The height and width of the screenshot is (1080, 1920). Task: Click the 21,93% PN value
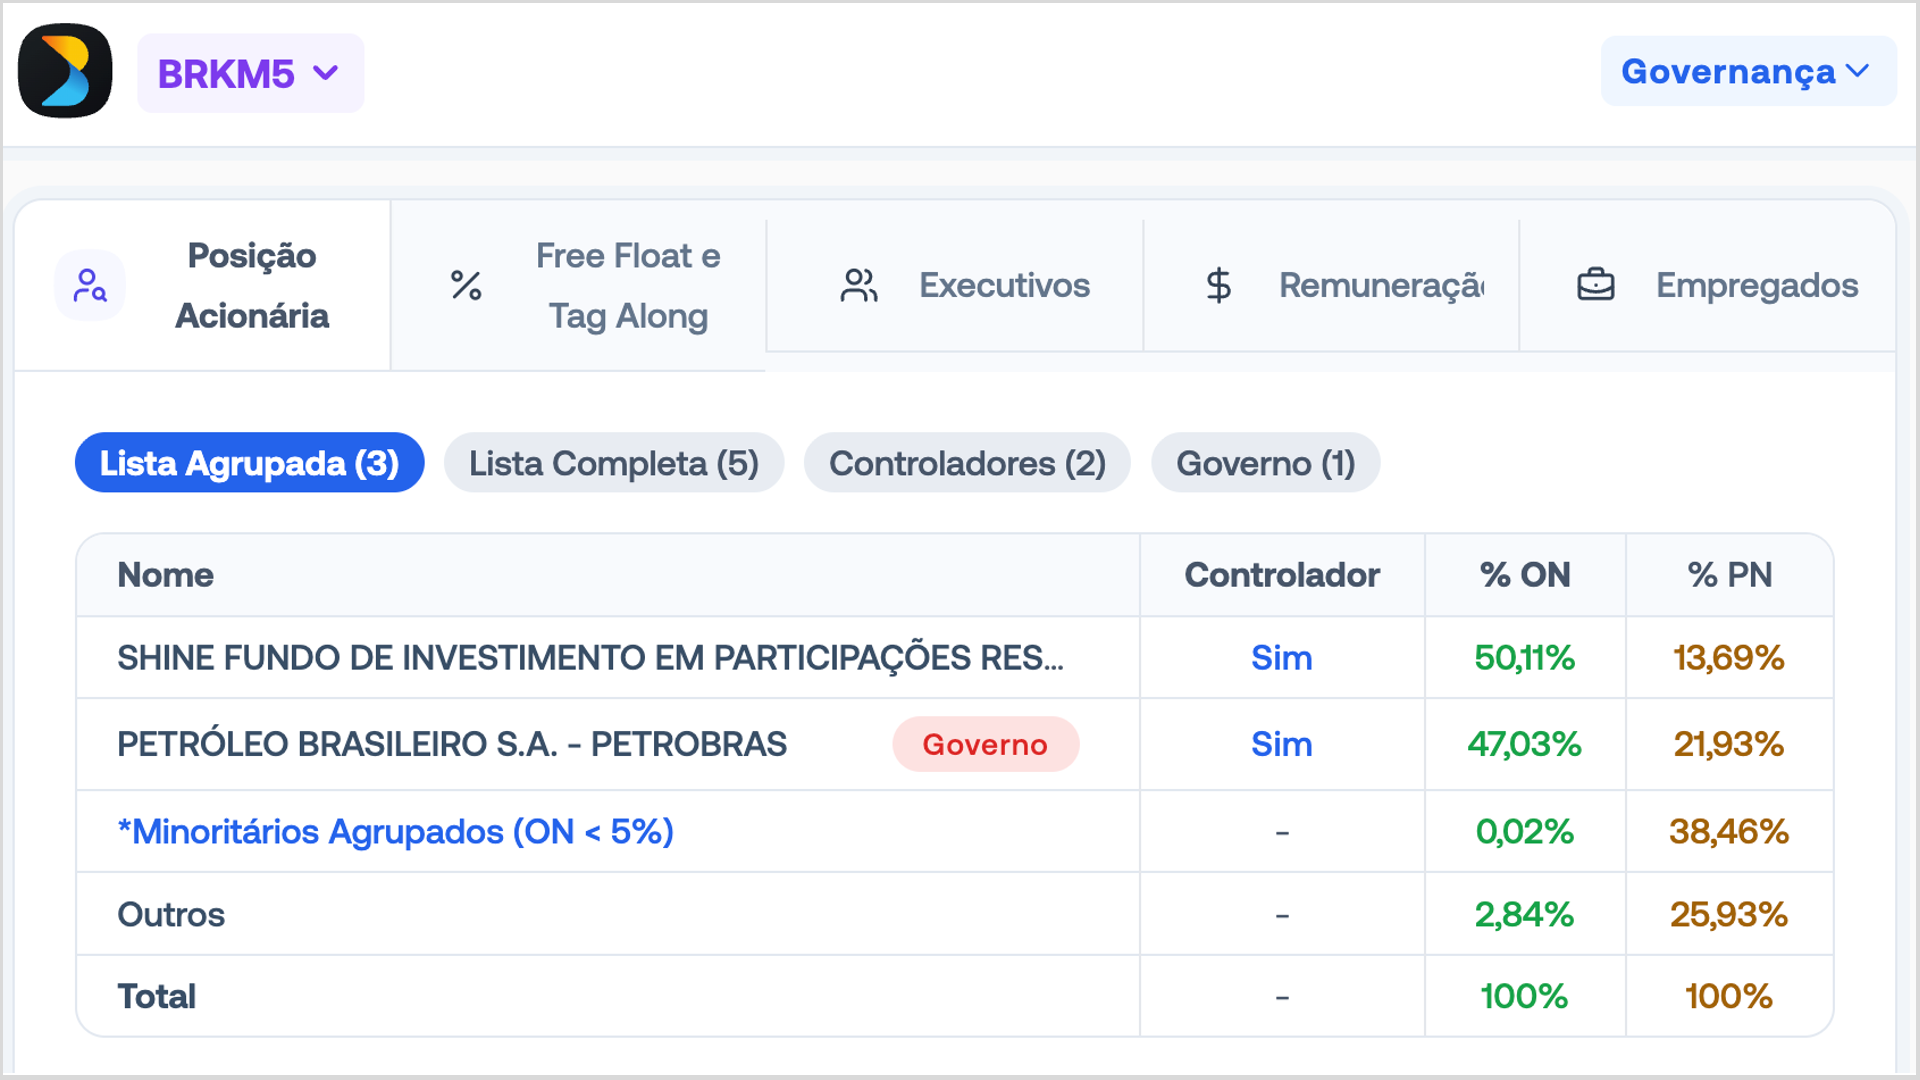coord(1729,744)
